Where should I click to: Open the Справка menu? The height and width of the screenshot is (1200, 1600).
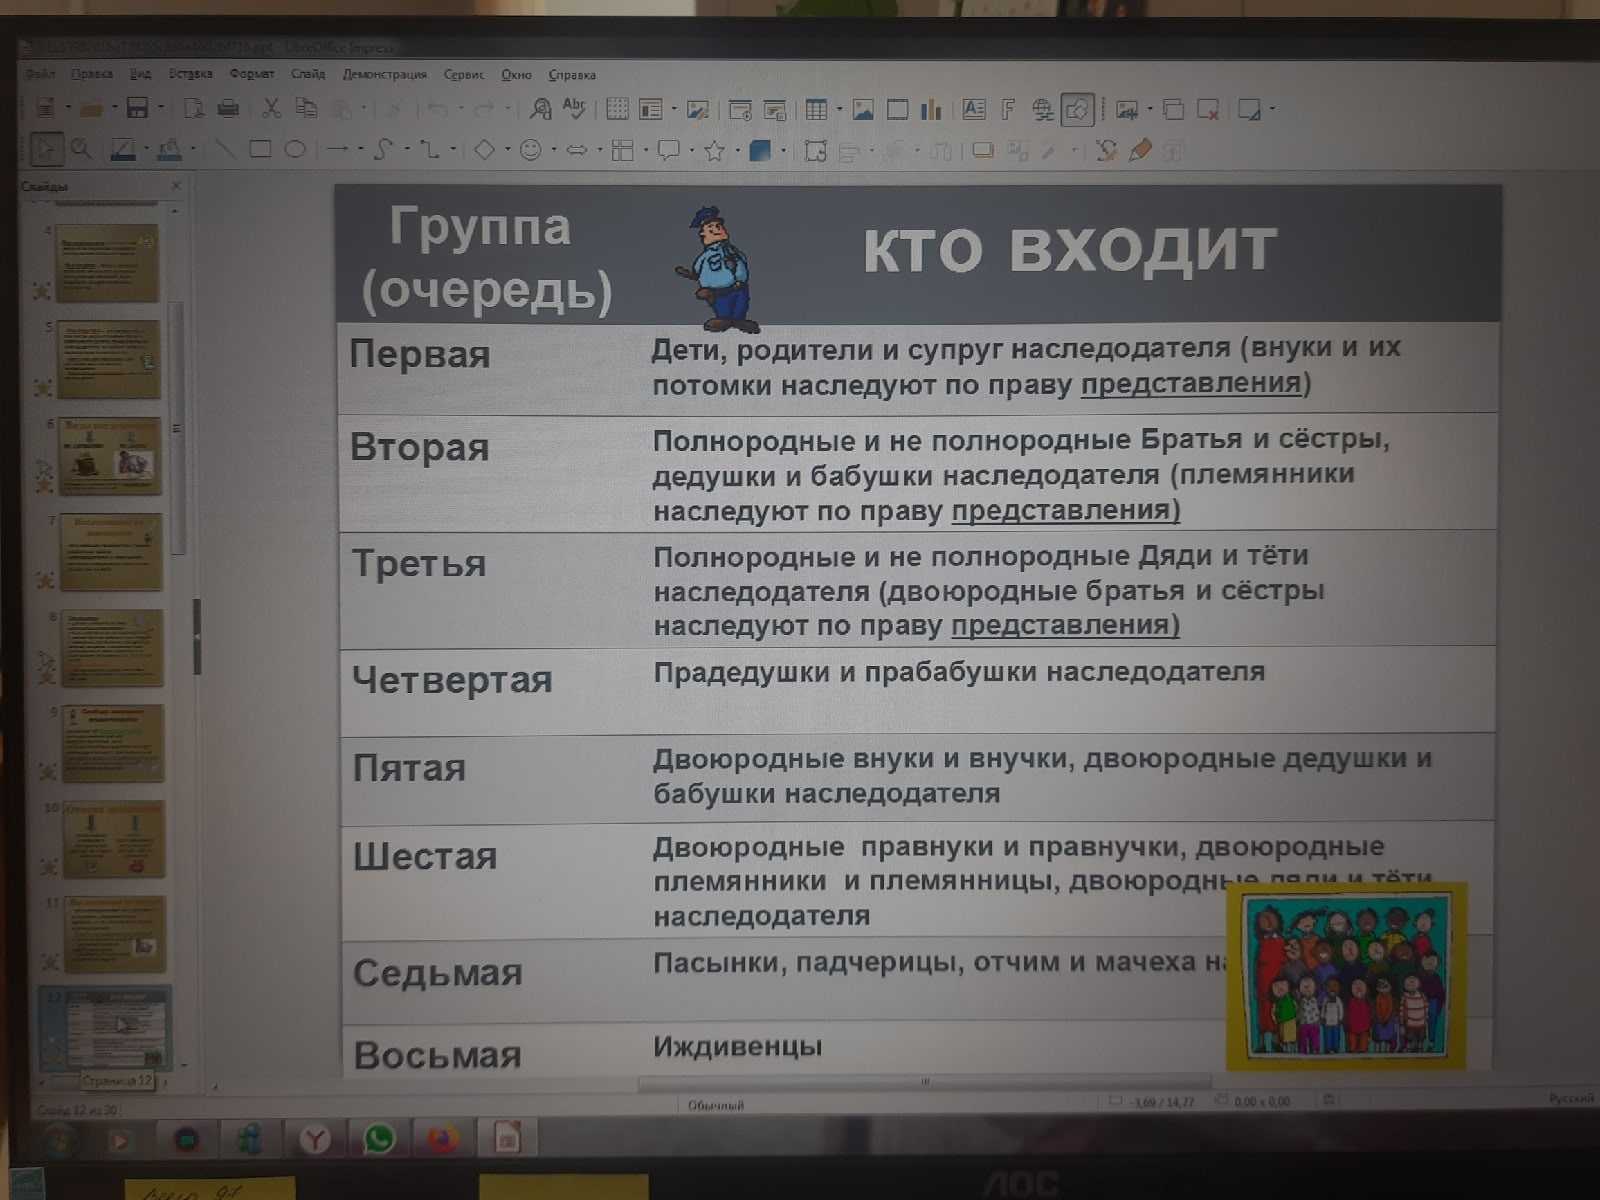(572, 75)
